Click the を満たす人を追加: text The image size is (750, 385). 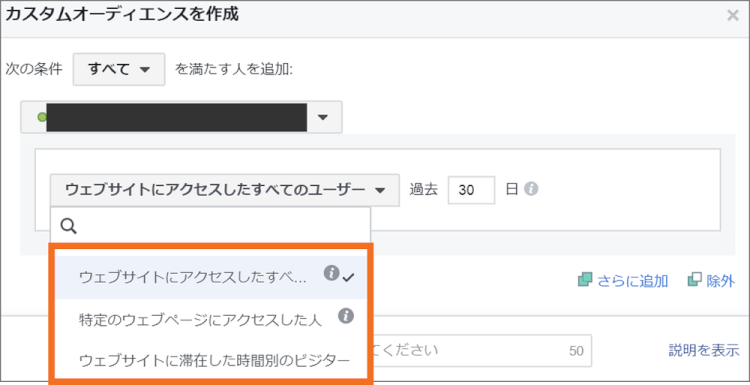click(234, 70)
